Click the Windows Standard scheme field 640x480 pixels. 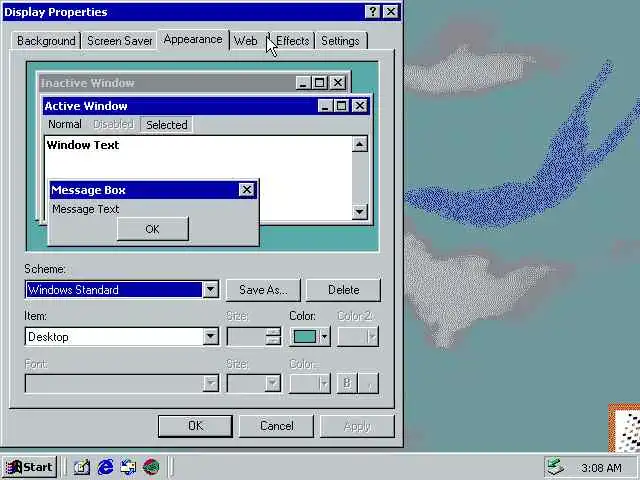click(x=114, y=289)
